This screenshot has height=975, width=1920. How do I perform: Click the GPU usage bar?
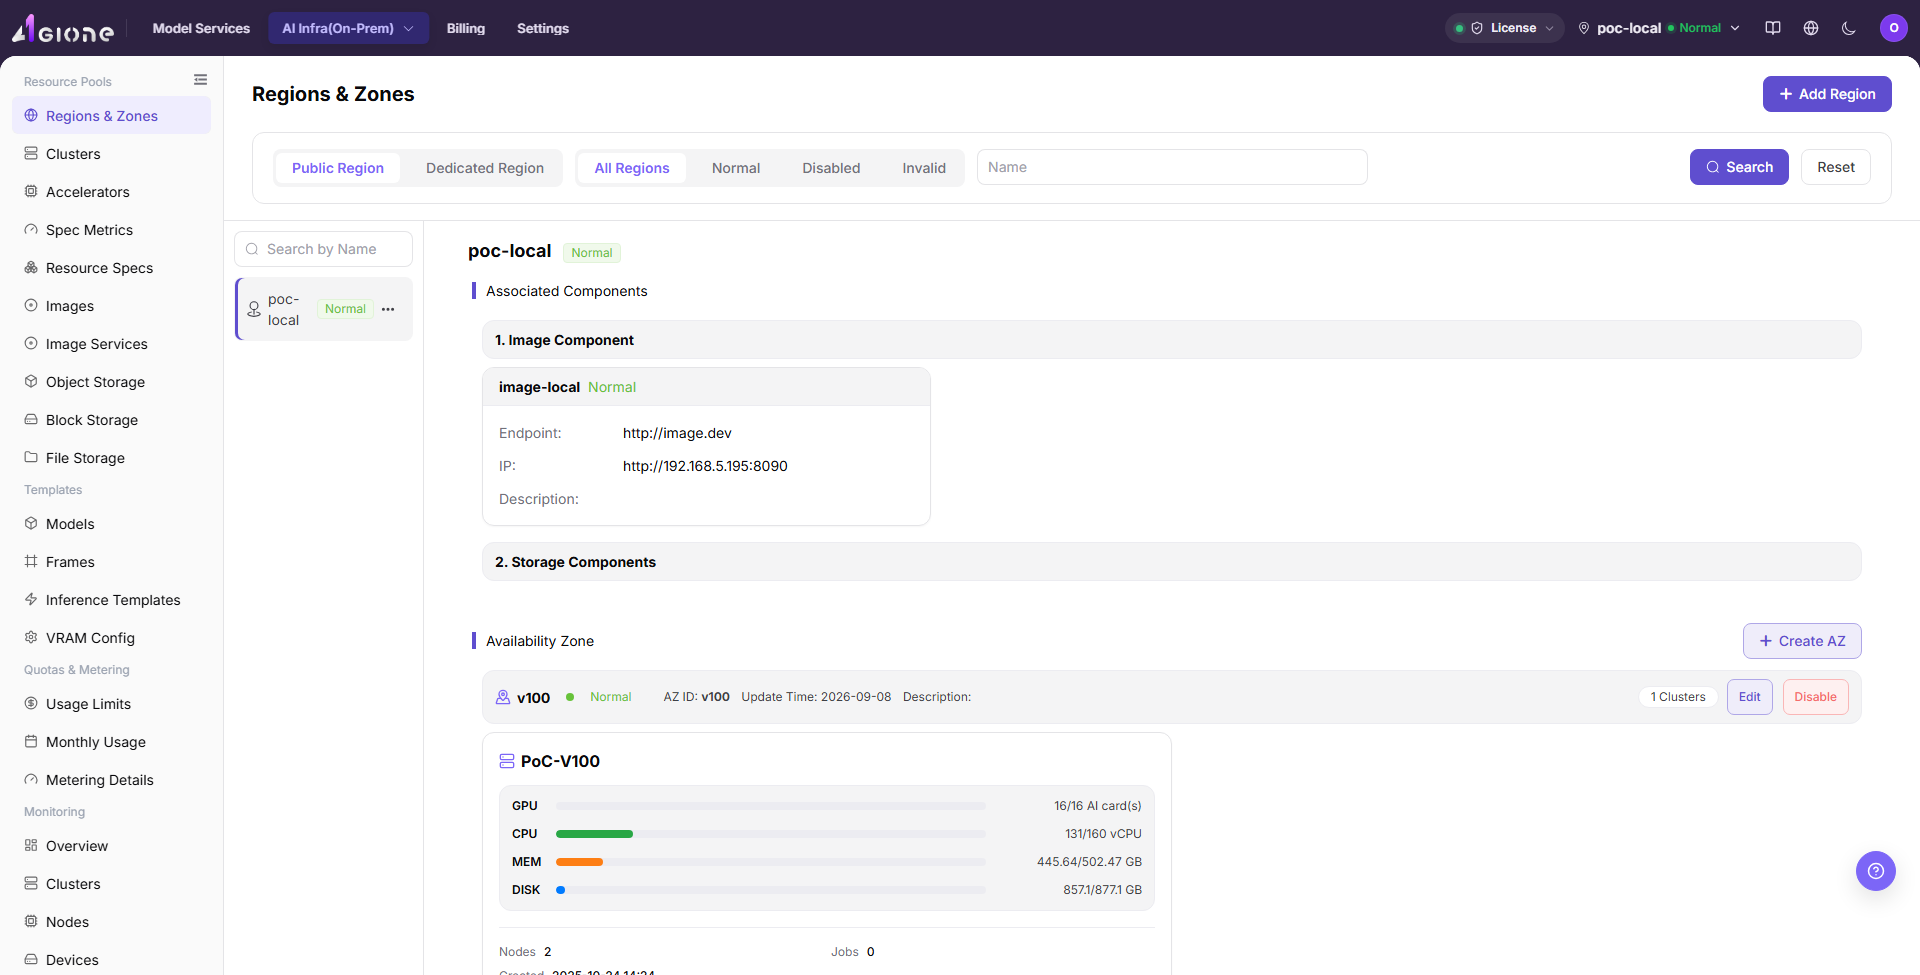[770, 806]
